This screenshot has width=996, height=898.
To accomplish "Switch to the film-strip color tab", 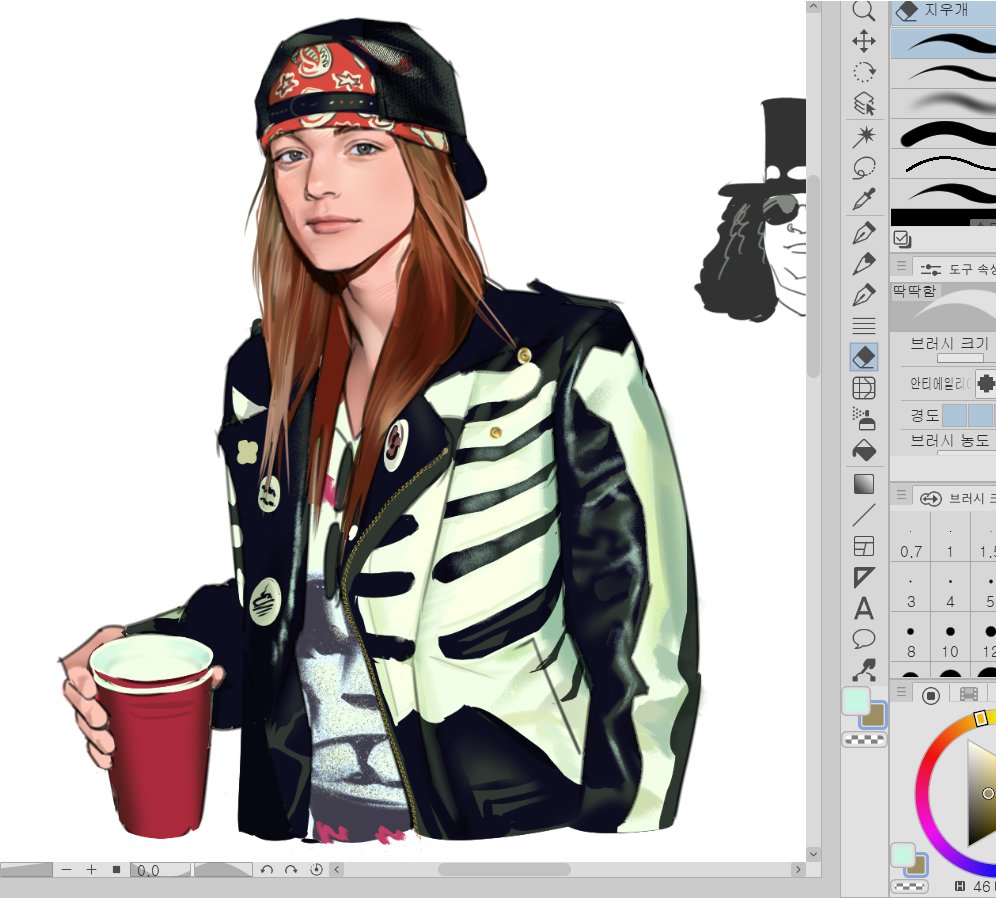I will [969, 695].
